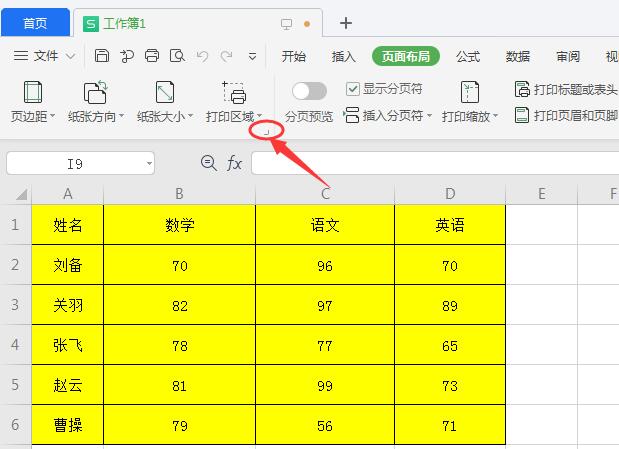The height and width of the screenshot is (449, 619).
Task: Click cell with name 赵云
Action: coord(68,385)
